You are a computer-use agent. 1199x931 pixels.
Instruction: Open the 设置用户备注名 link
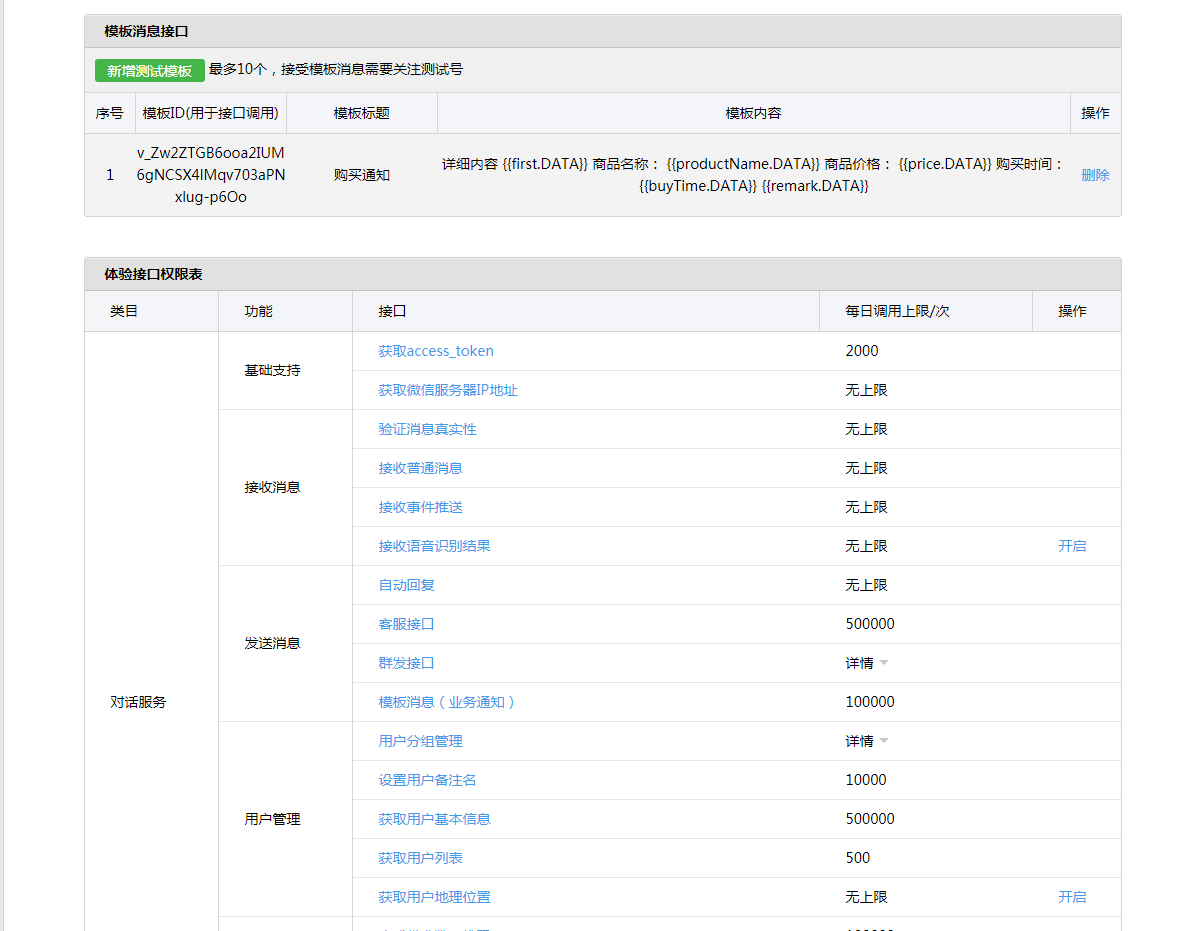[x=427, y=780]
